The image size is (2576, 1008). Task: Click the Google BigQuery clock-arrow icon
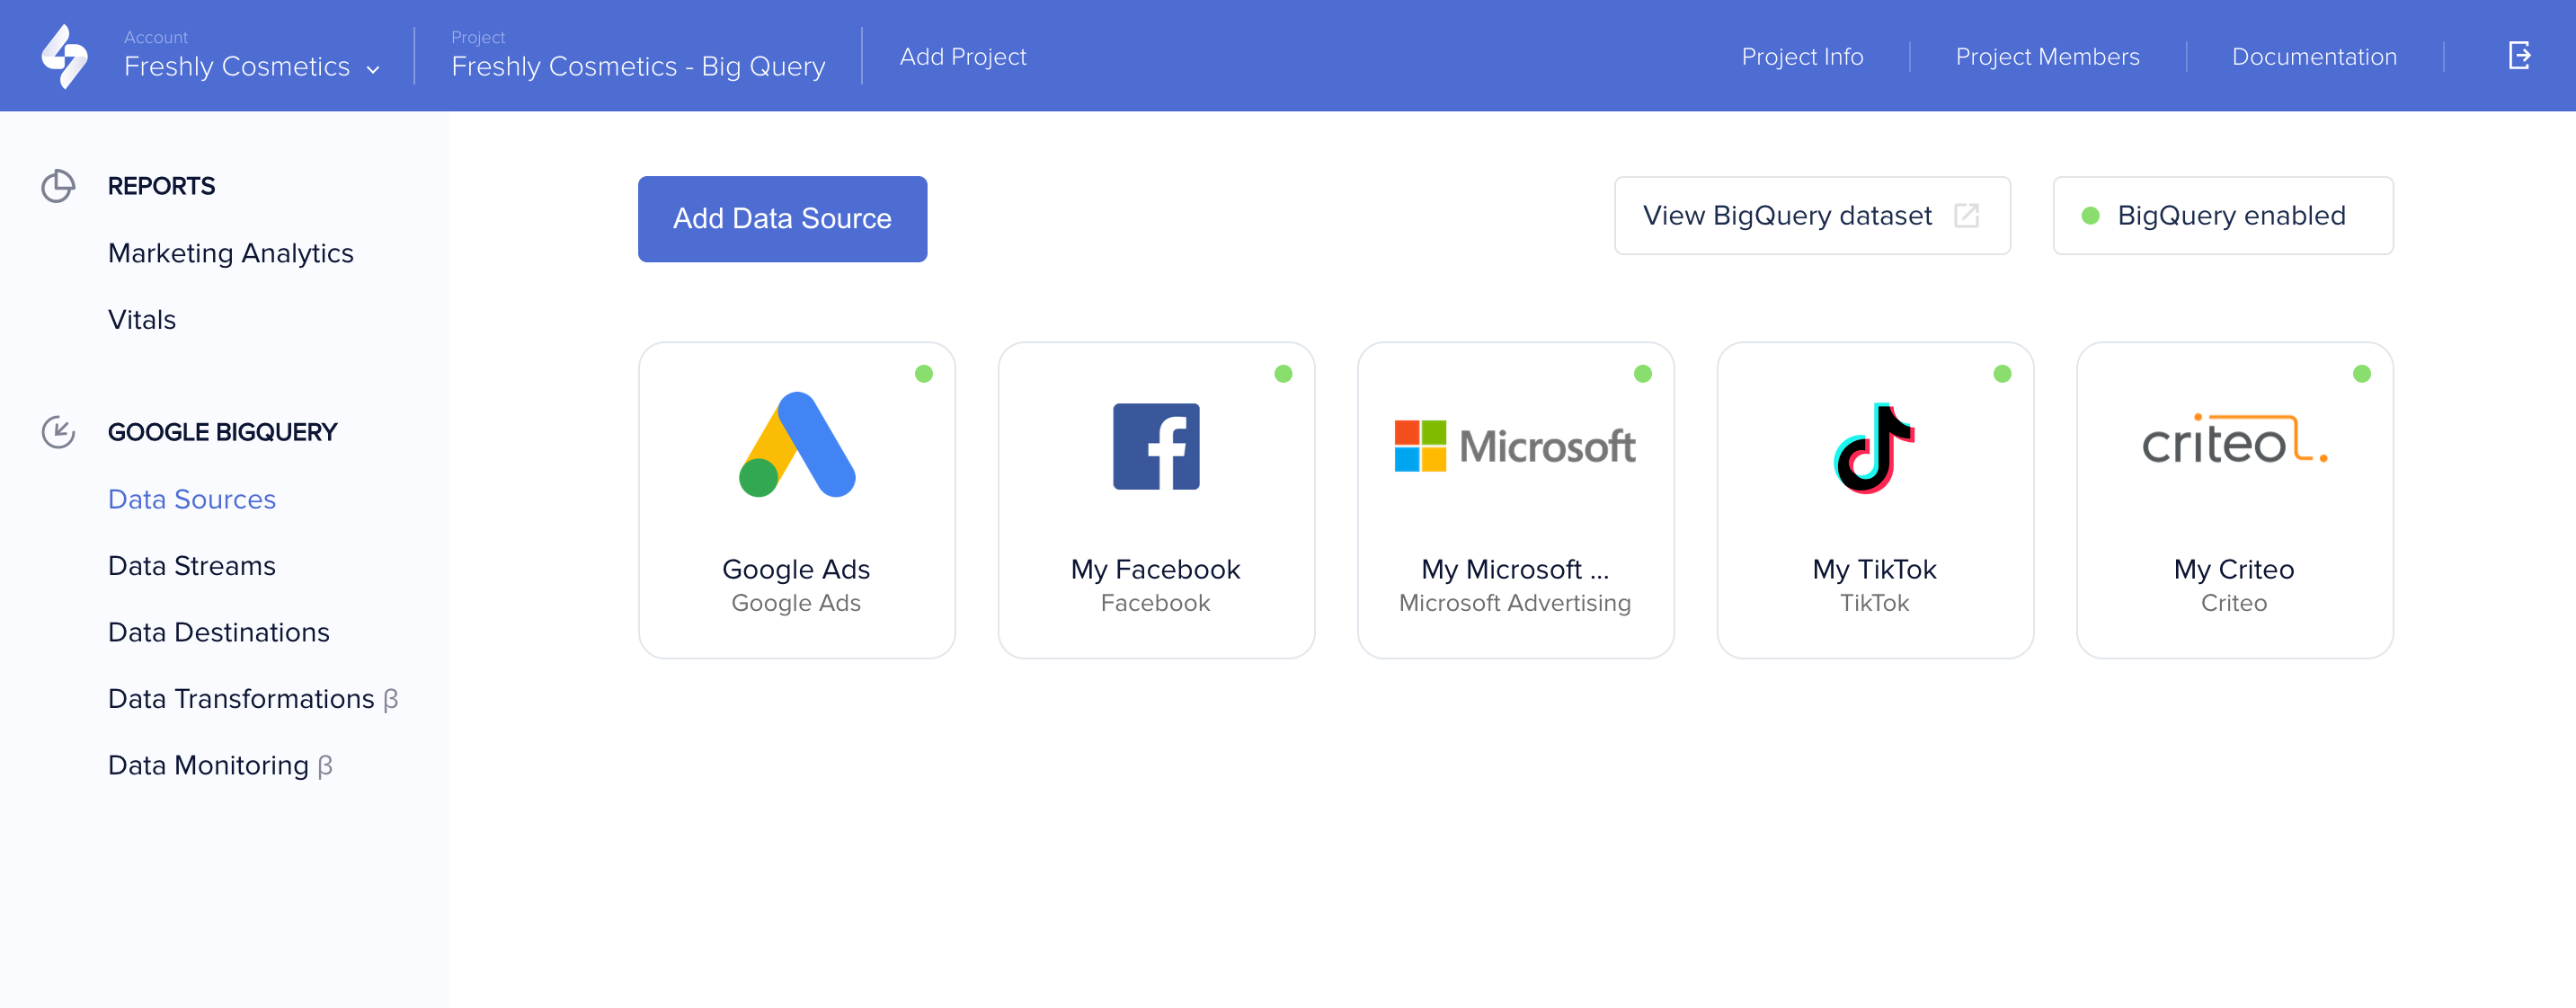pyautogui.click(x=58, y=432)
